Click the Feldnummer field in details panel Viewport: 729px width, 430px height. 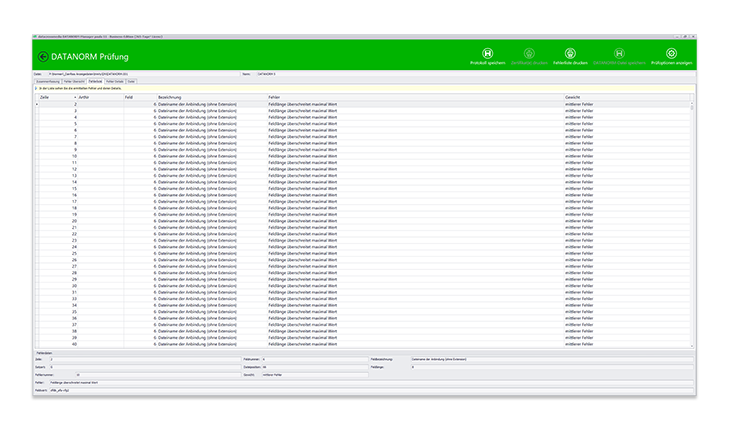(315, 359)
